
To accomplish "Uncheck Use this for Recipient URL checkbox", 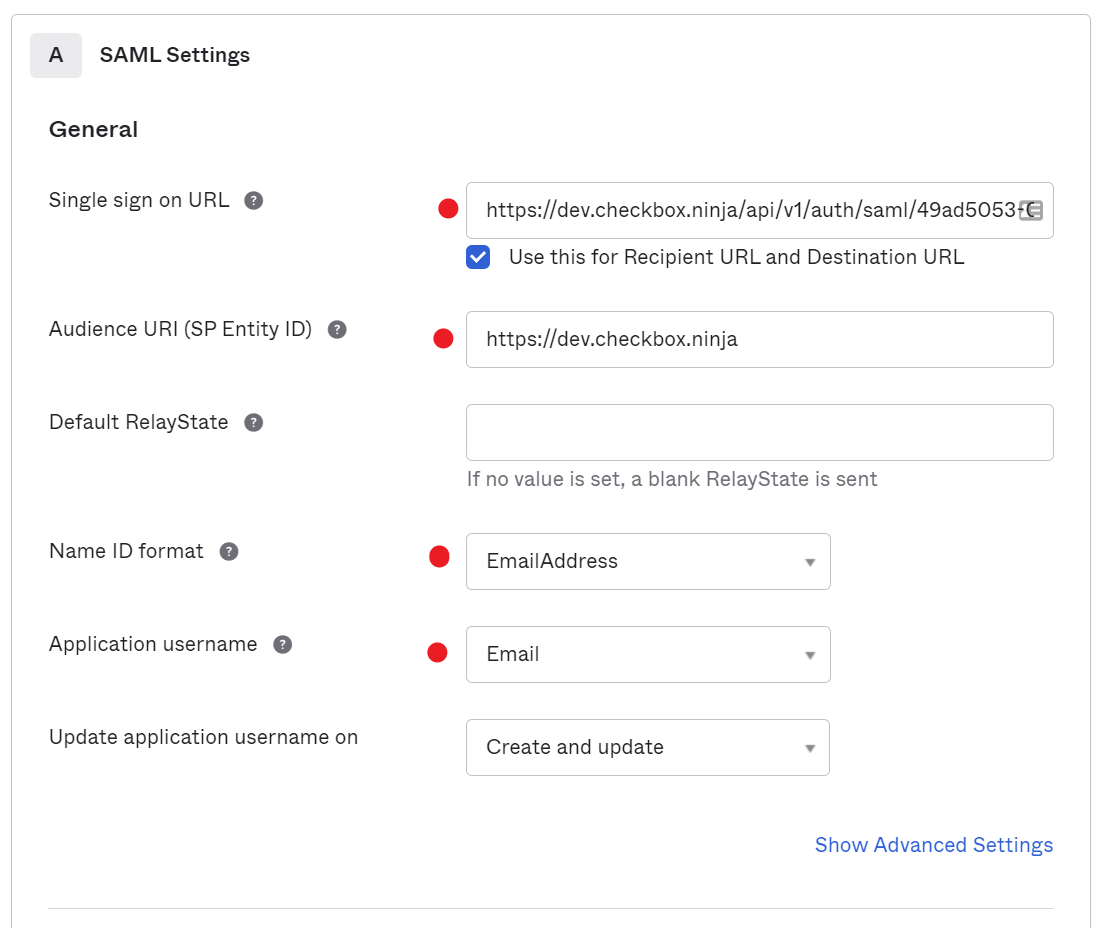I will coord(478,257).
